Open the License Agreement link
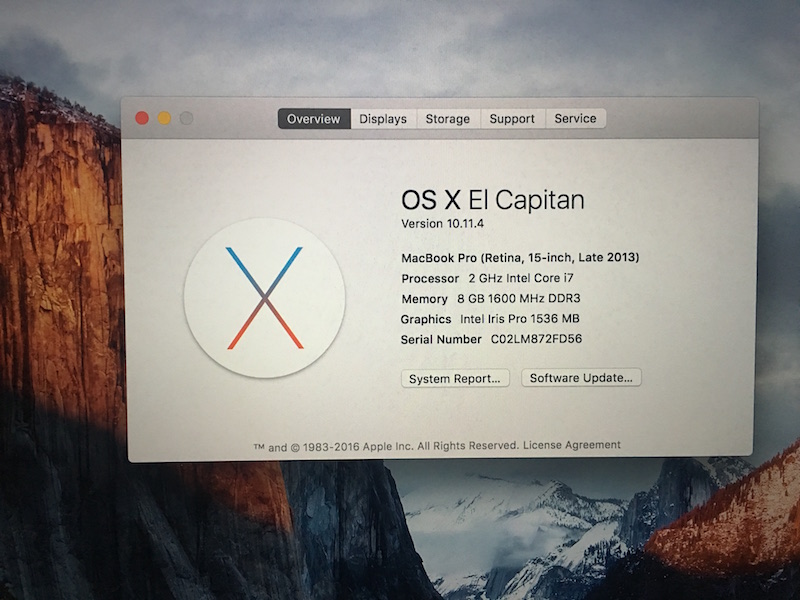The image size is (800, 600). (x=572, y=445)
